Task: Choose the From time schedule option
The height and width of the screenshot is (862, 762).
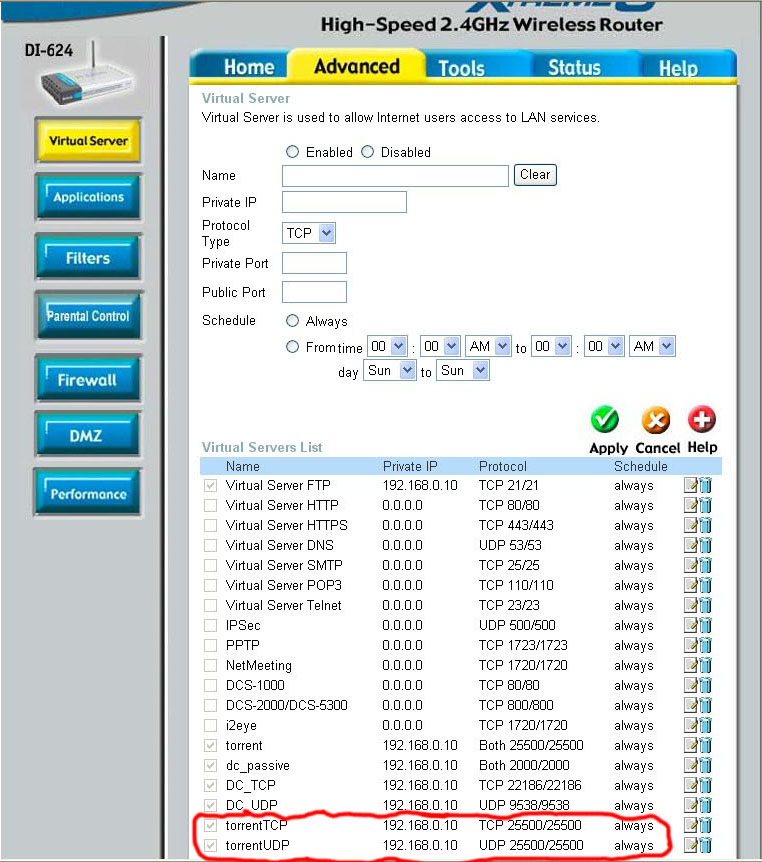Action: [292, 347]
